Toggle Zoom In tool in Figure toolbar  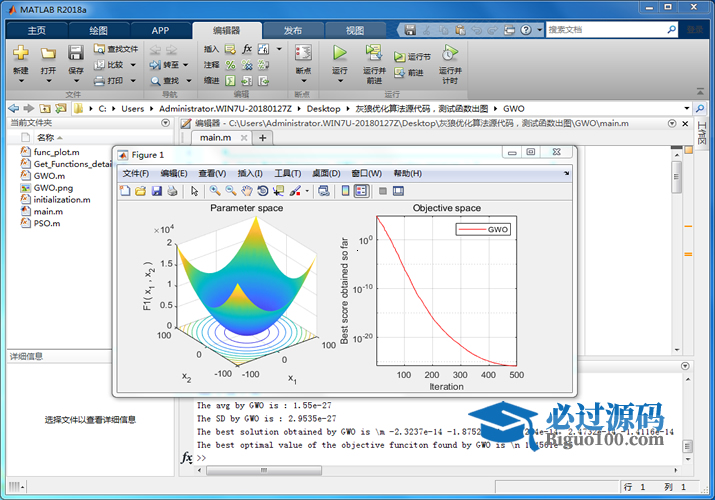click(215, 191)
